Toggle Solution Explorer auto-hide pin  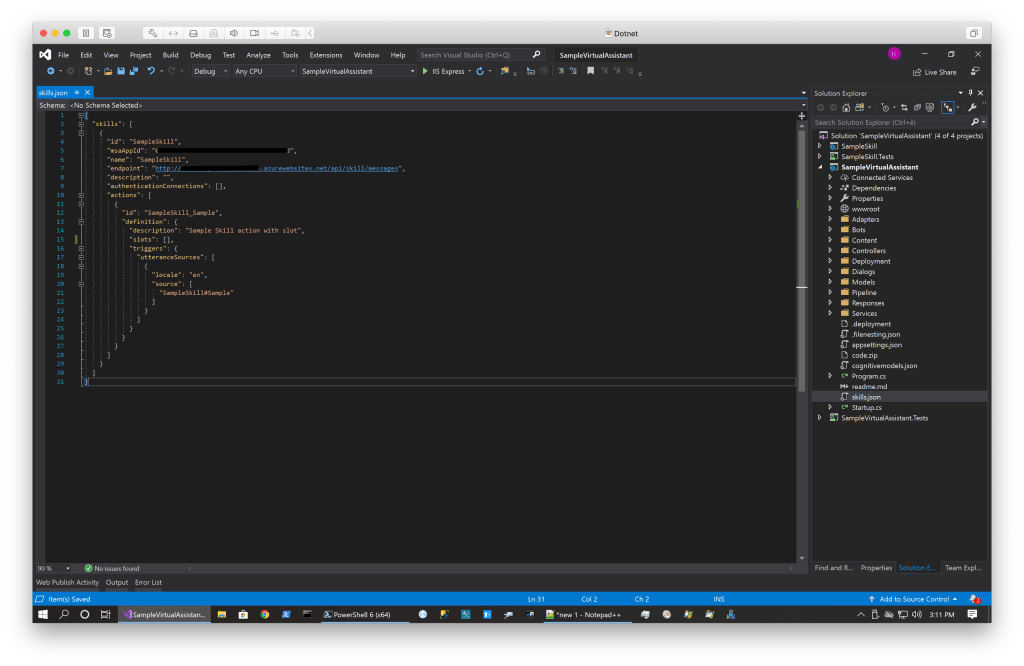point(970,93)
